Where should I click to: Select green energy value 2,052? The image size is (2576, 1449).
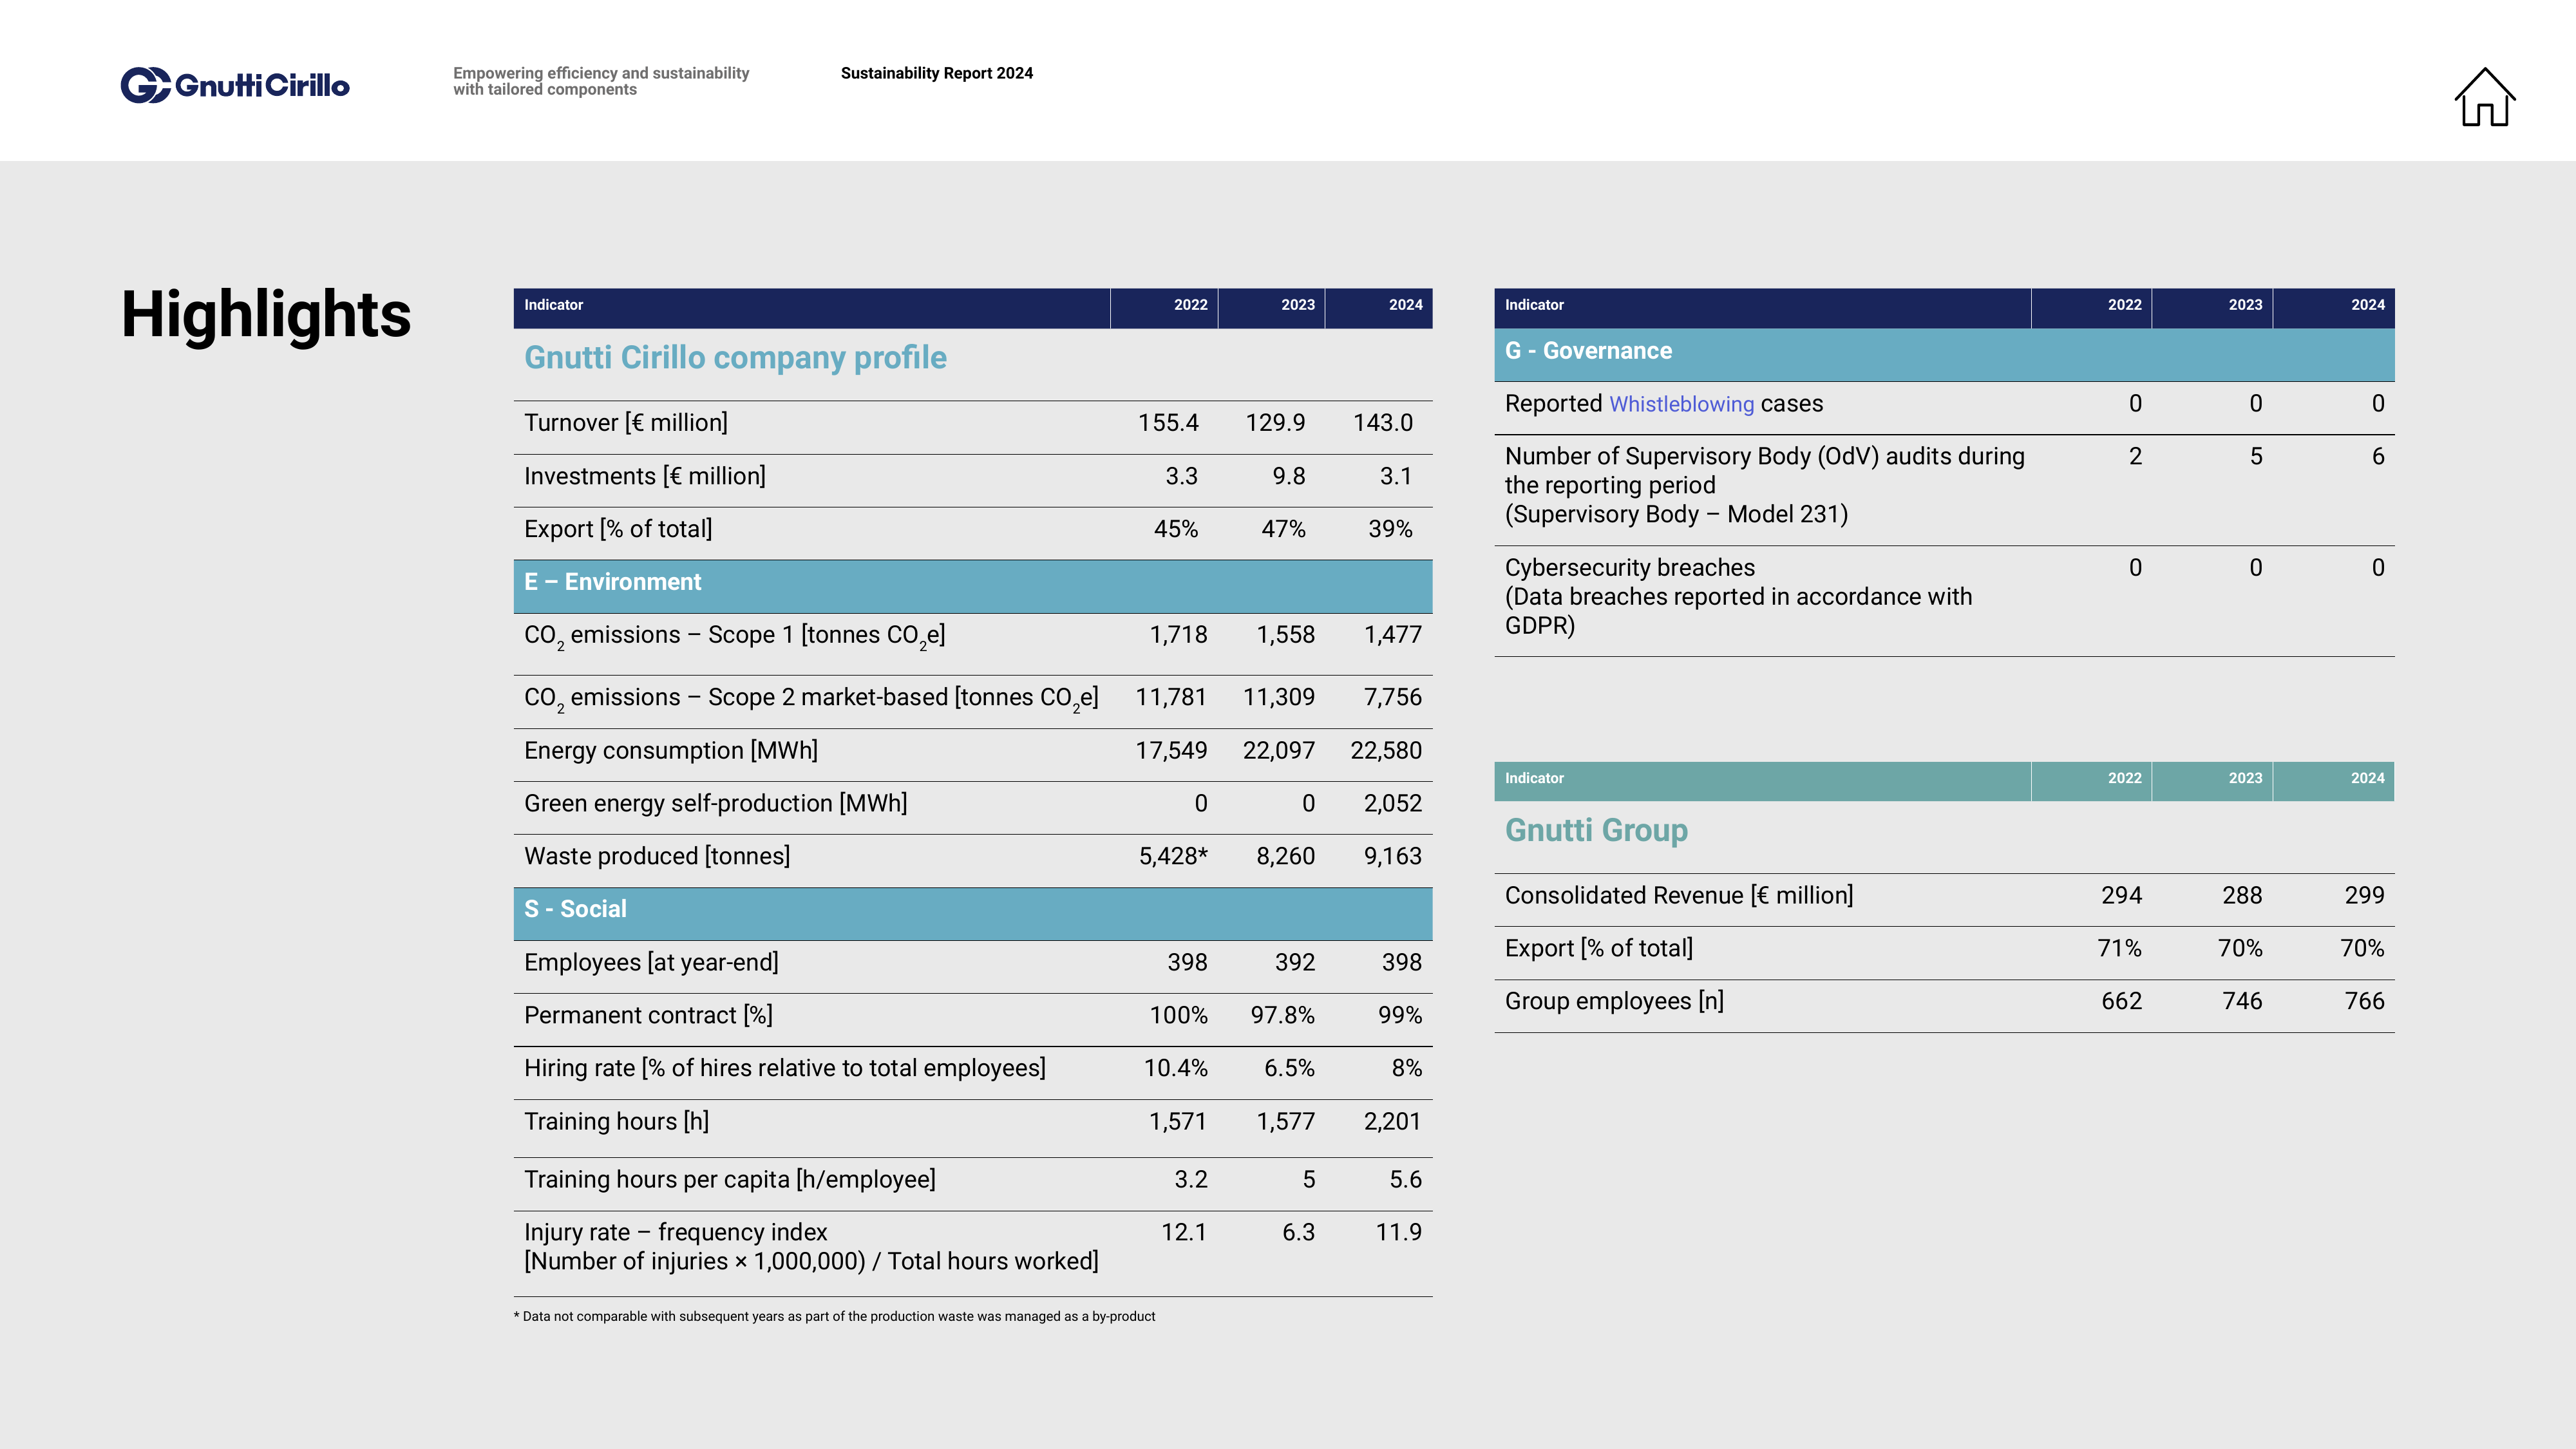(1393, 804)
